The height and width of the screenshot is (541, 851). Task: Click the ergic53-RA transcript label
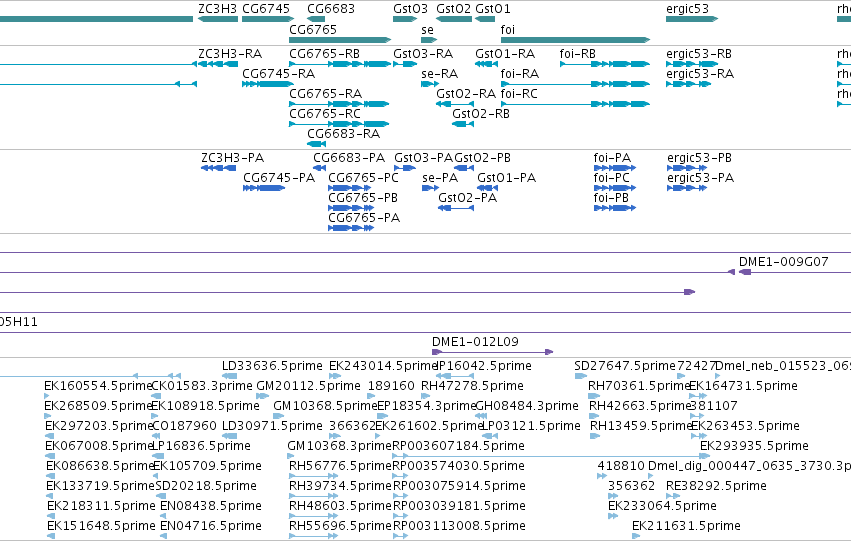pyautogui.click(x=700, y=74)
